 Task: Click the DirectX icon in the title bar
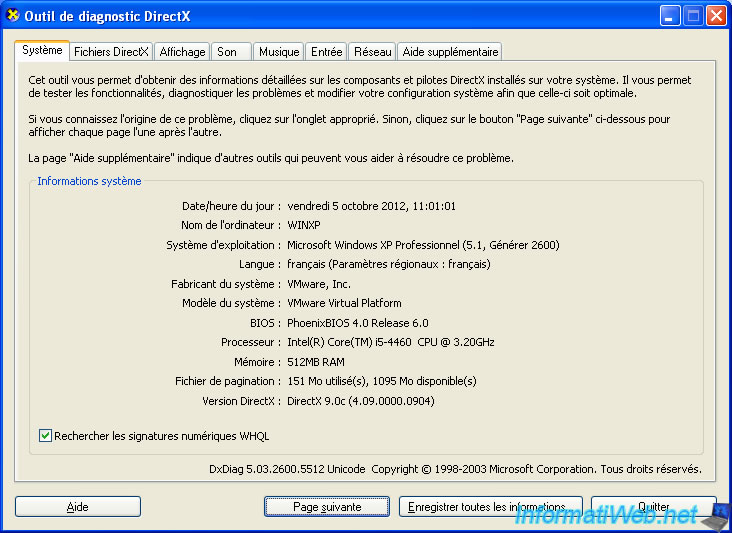tap(12, 15)
